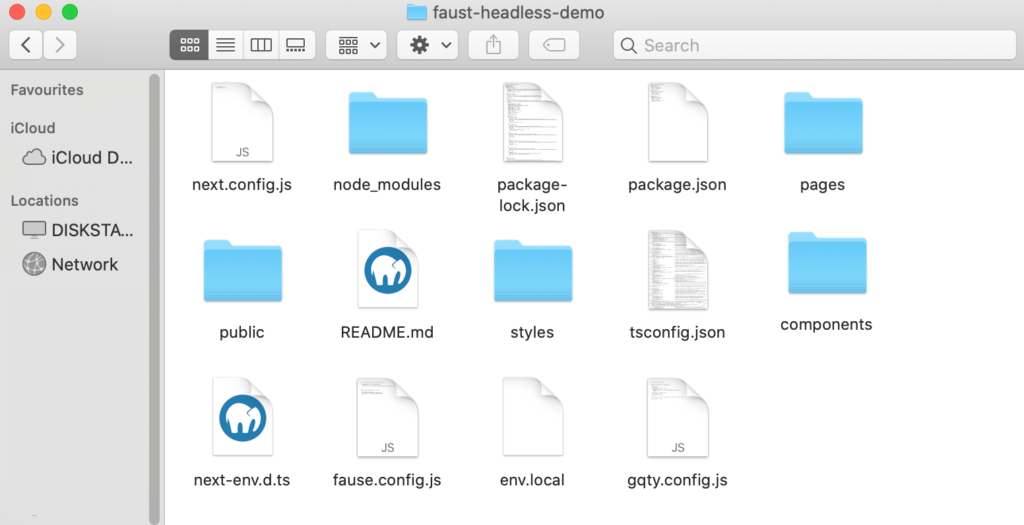1024x525 pixels.
Task: Click the Favourites sidebar heading
Action: pyautogui.click(x=47, y=90)
